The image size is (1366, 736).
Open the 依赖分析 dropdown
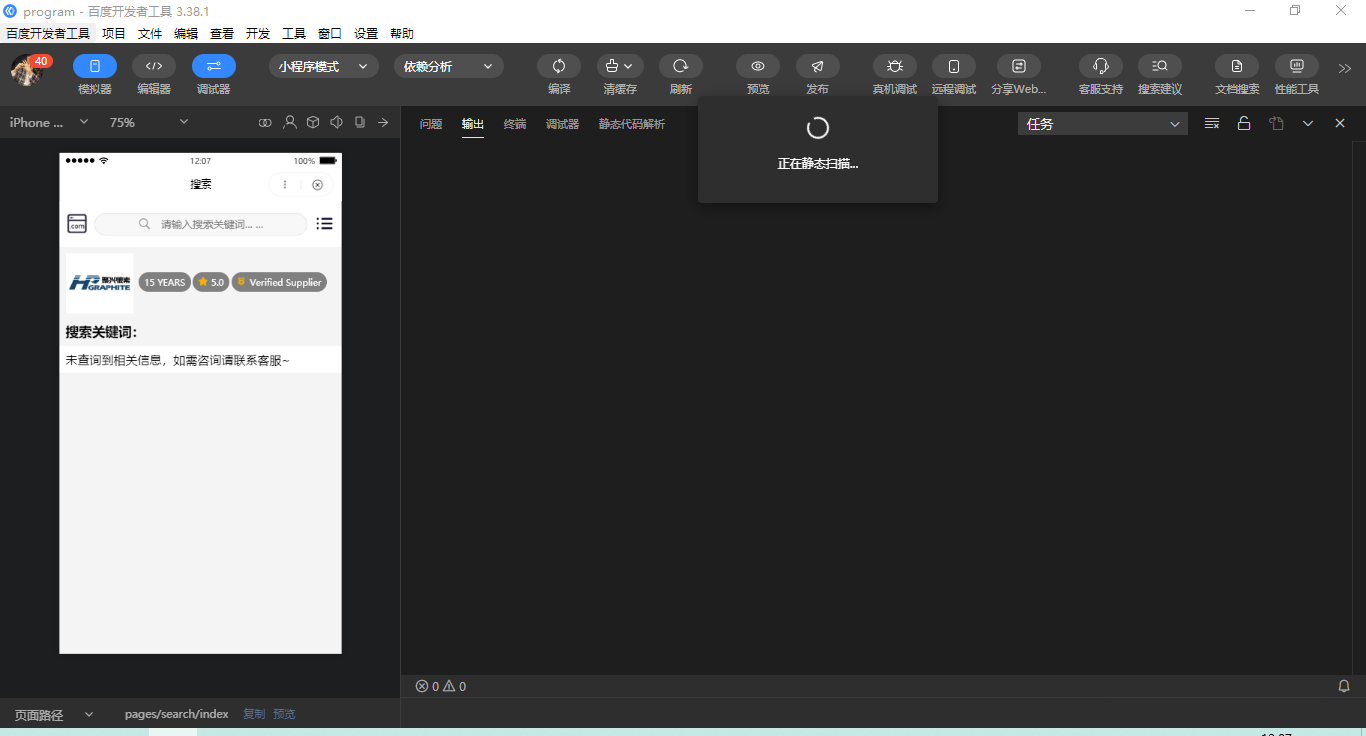point(449,66)
